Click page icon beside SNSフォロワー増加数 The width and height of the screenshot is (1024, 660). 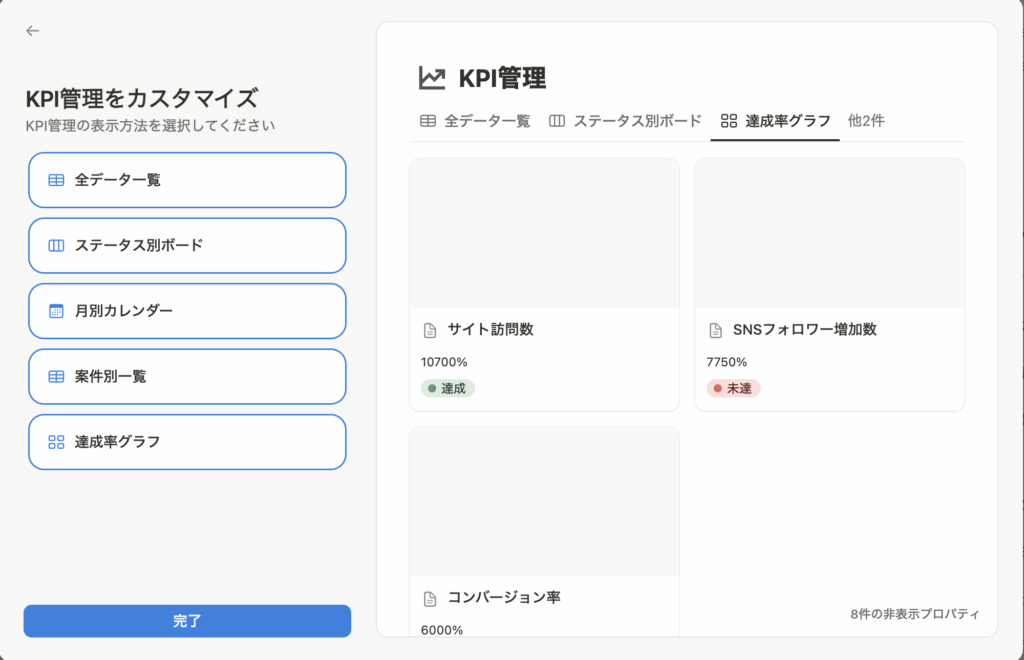click(715, 330)
